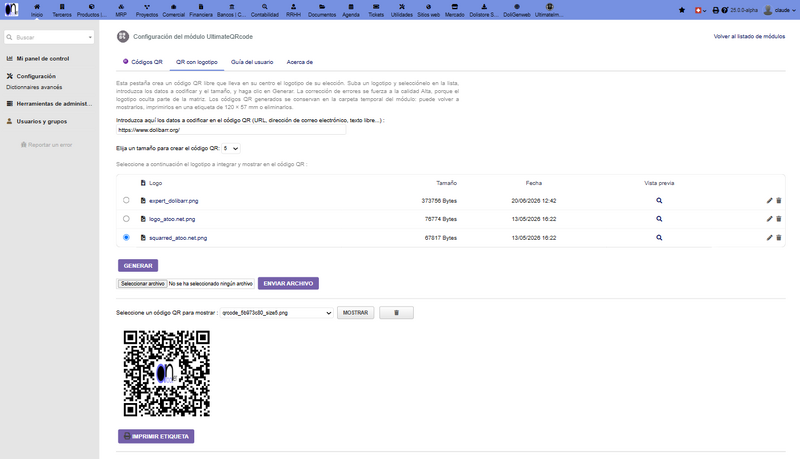Click the Seleccionar archivo button
Image resolution: width=800 pixels, height=459 pixels.
click(142, 284)
